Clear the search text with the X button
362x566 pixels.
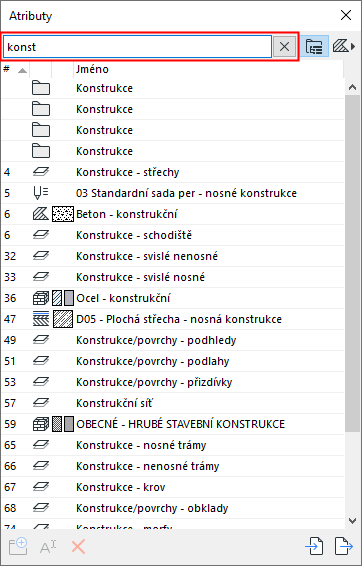(x=284, y=47)
